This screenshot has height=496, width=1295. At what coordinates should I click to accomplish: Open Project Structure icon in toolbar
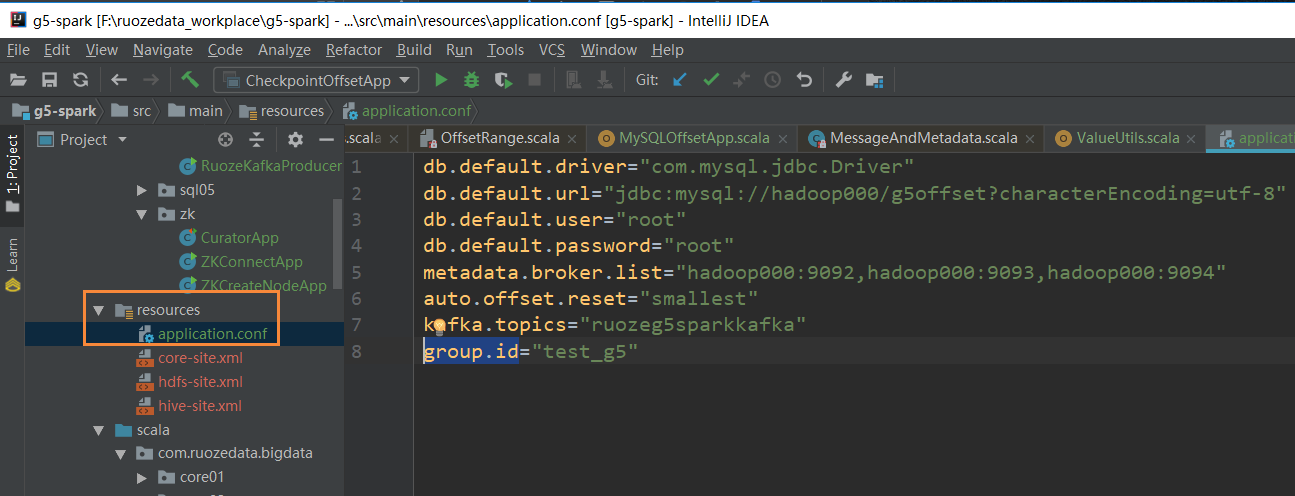coord(874,80)
